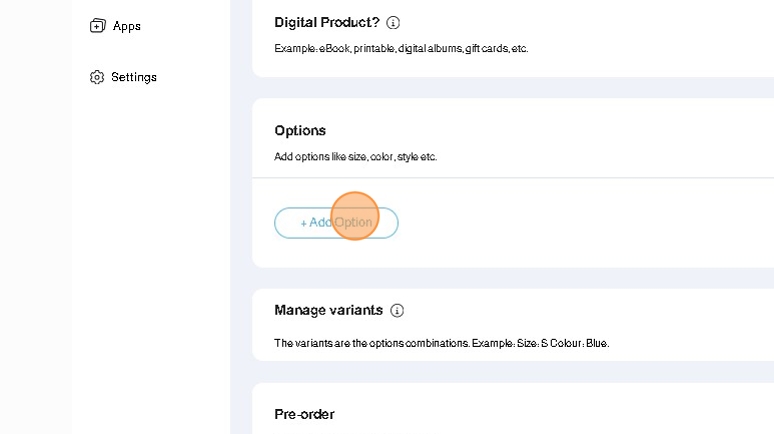Click the plus sign in Add Option
The height and width of the screenshot is (434, 774).
pos(304,223)
